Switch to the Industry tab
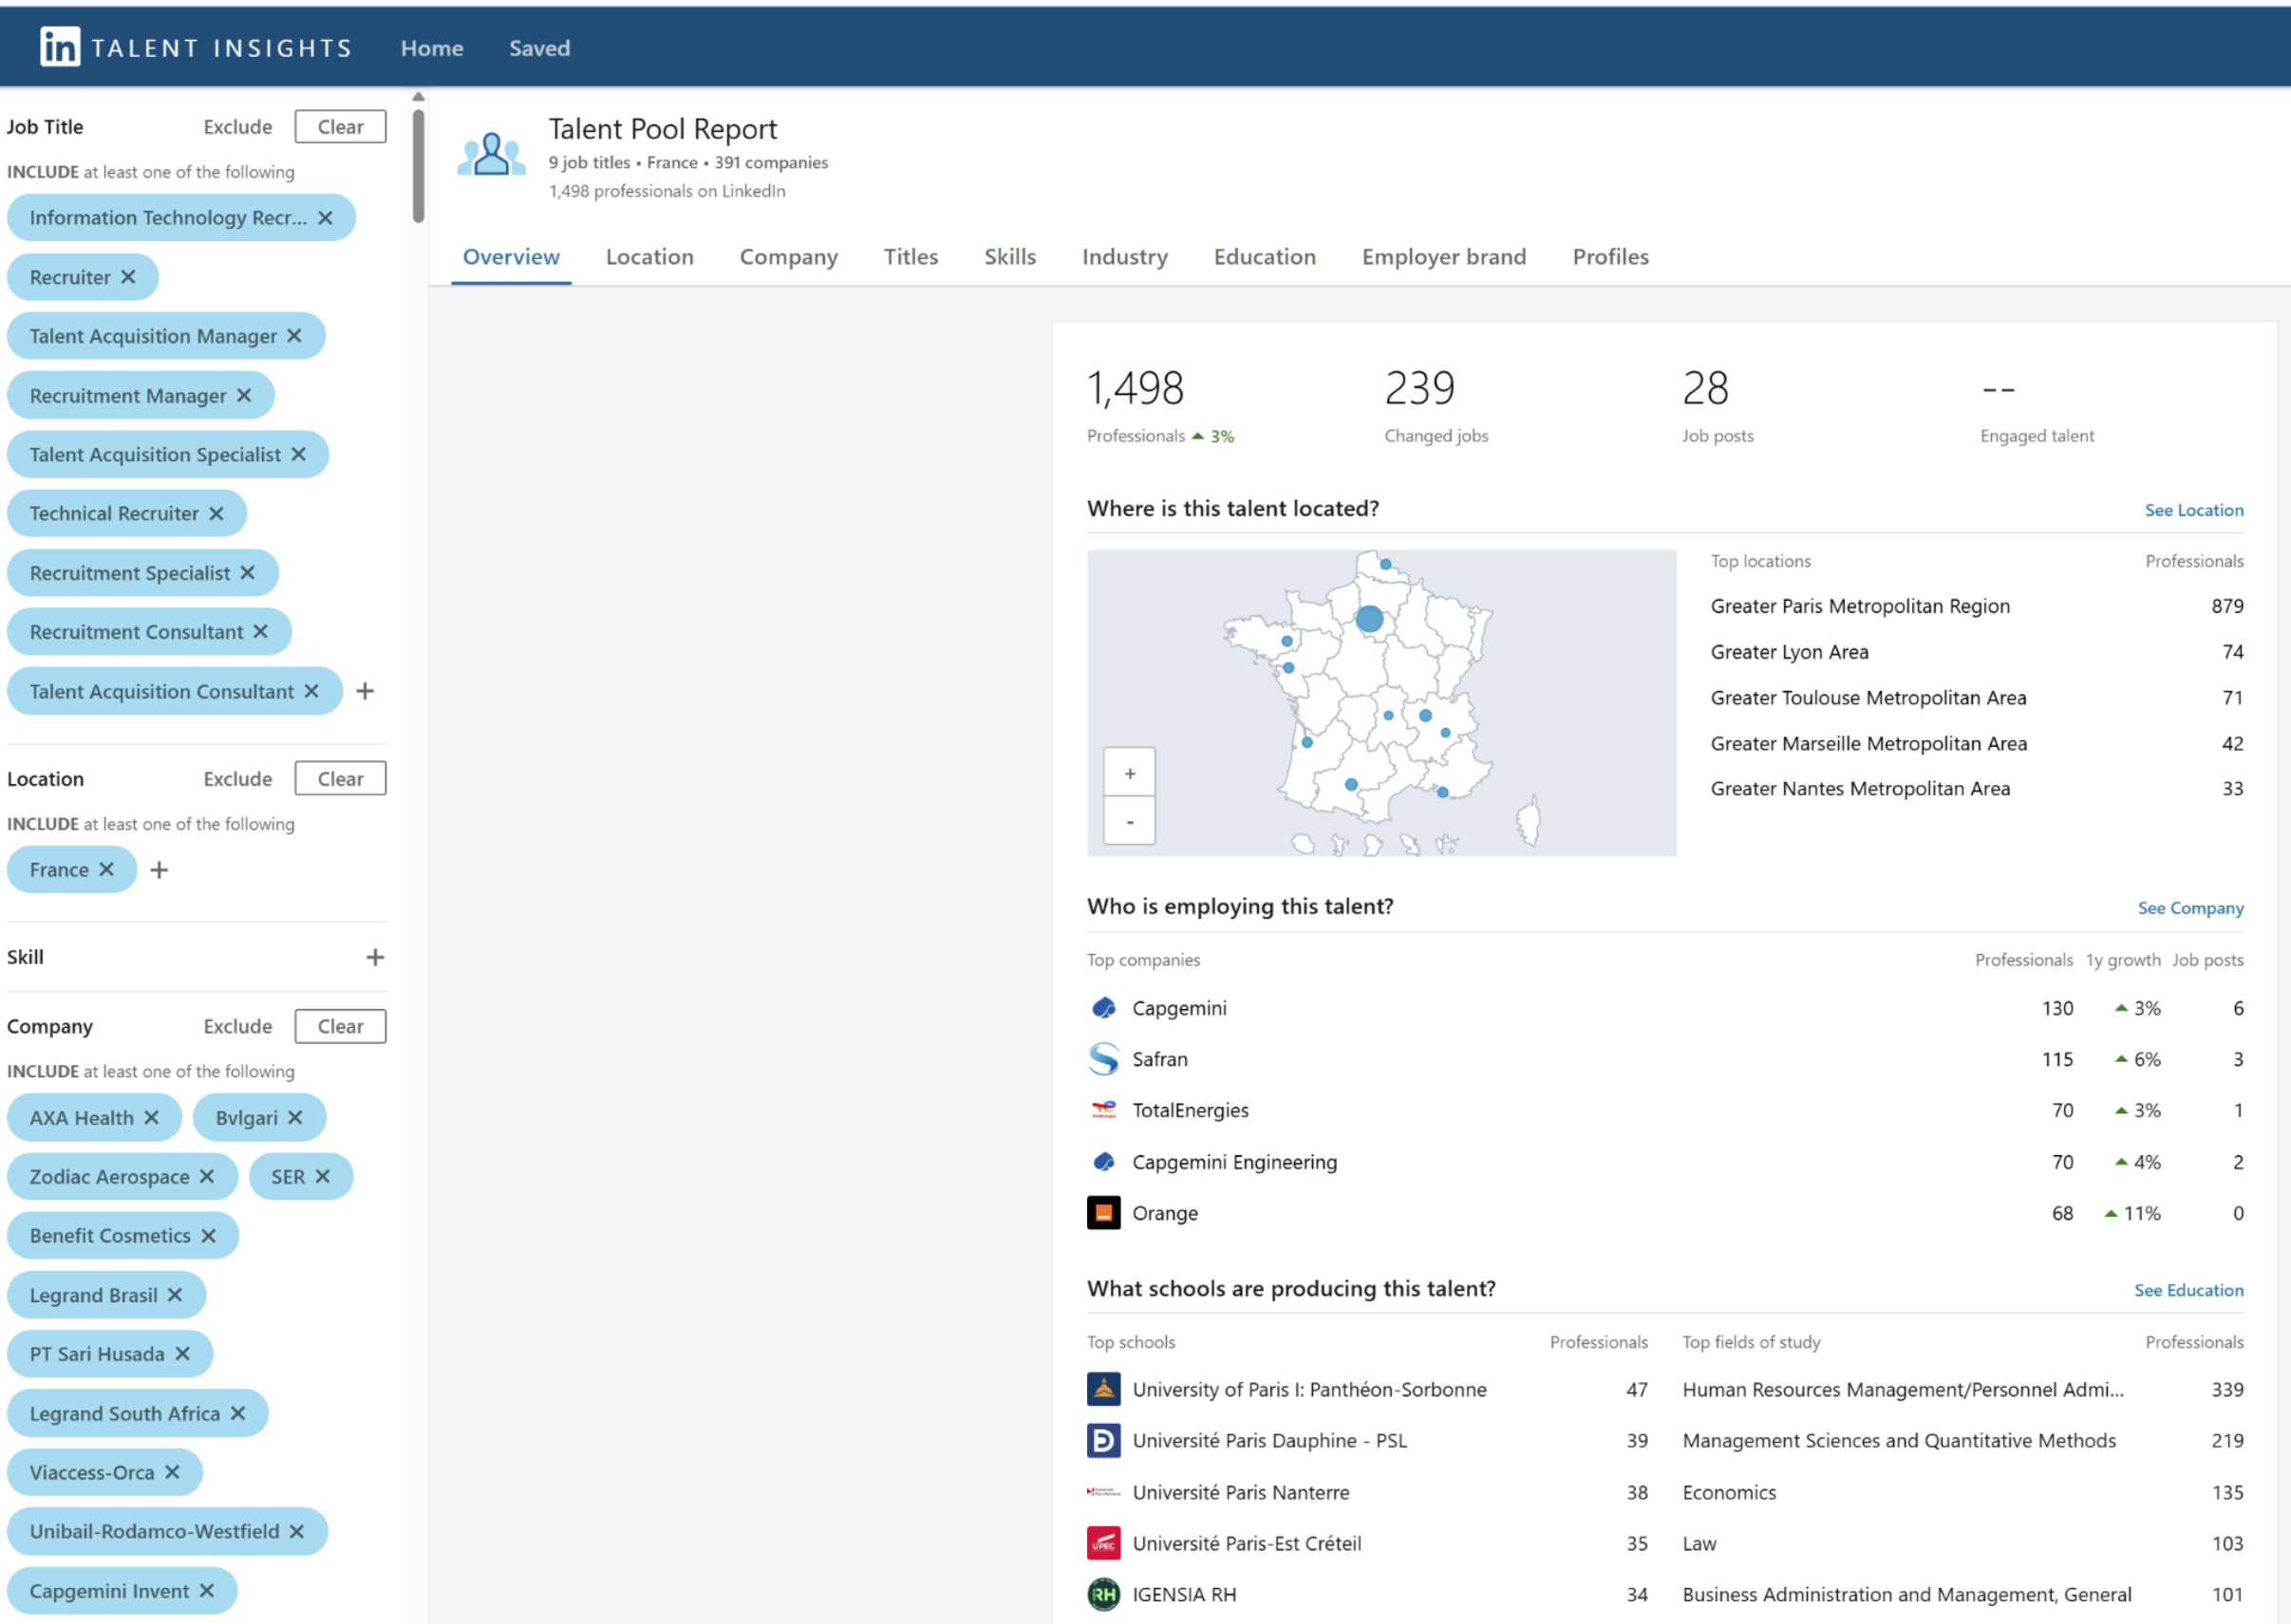This screenshot has height=1624, width=2291. [1124, 257]
